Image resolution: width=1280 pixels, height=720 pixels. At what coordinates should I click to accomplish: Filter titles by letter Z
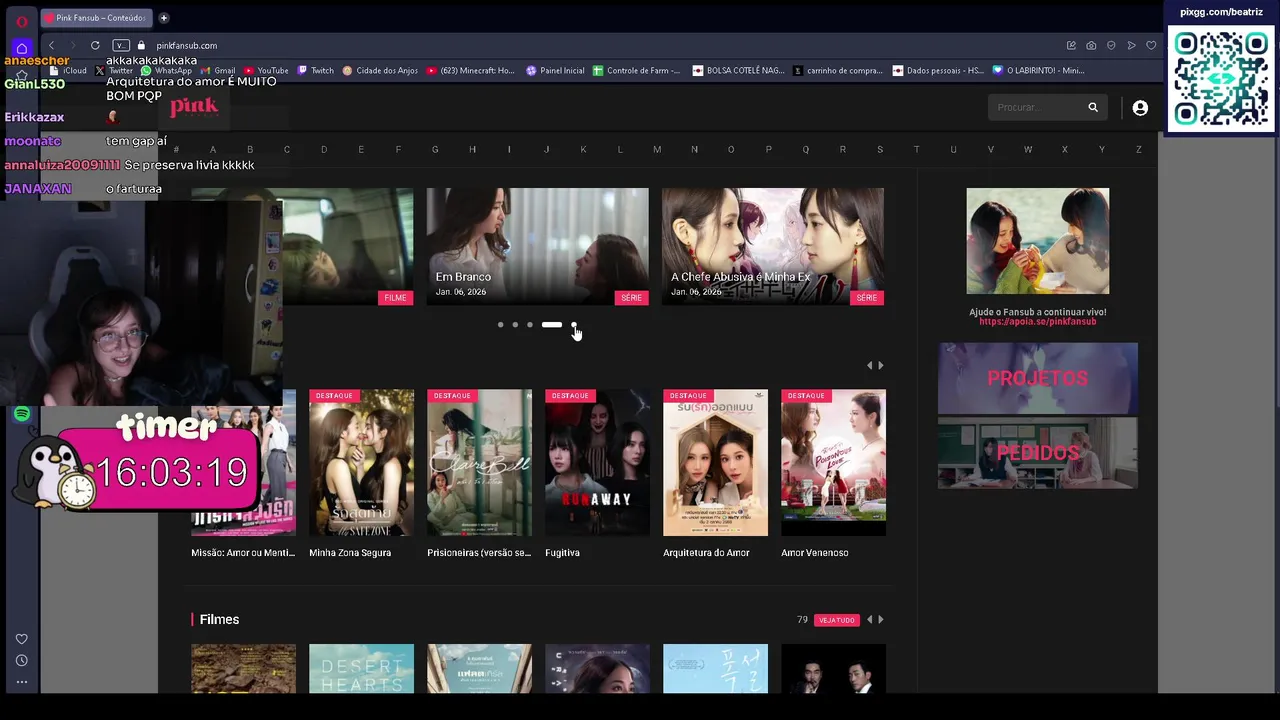(x=1138, y=150)
